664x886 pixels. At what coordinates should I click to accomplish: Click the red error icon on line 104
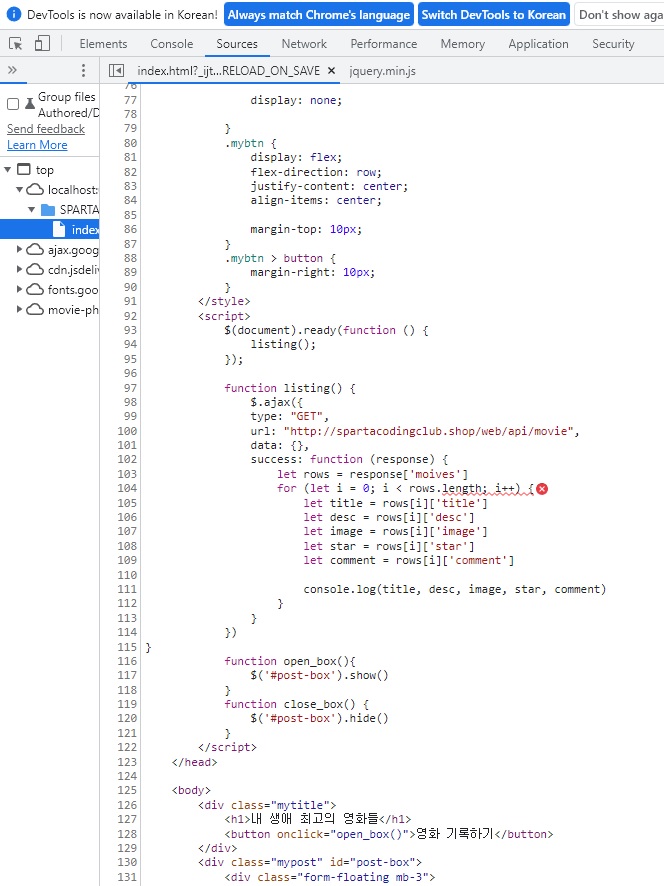coord(542,489)
